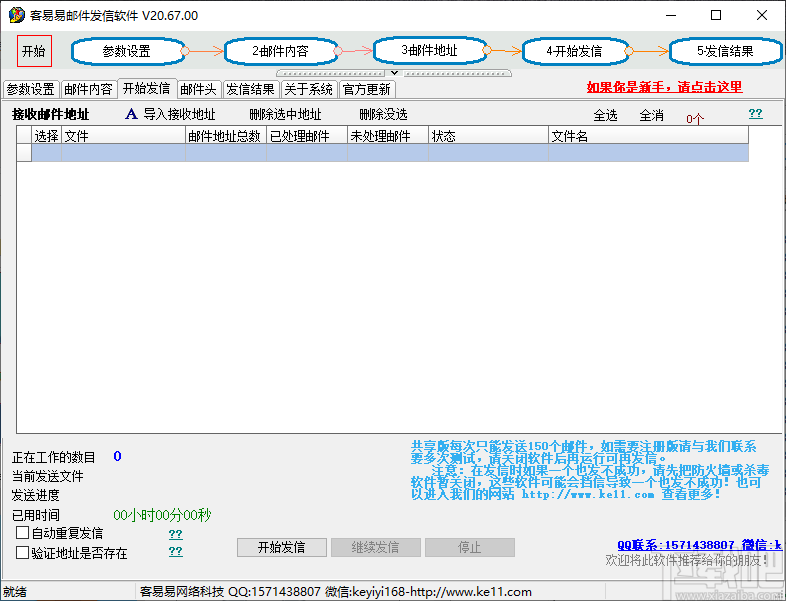Select the highlighted empty first table row
This screenshot has width=786, height=601.
(x=390, y=153)
